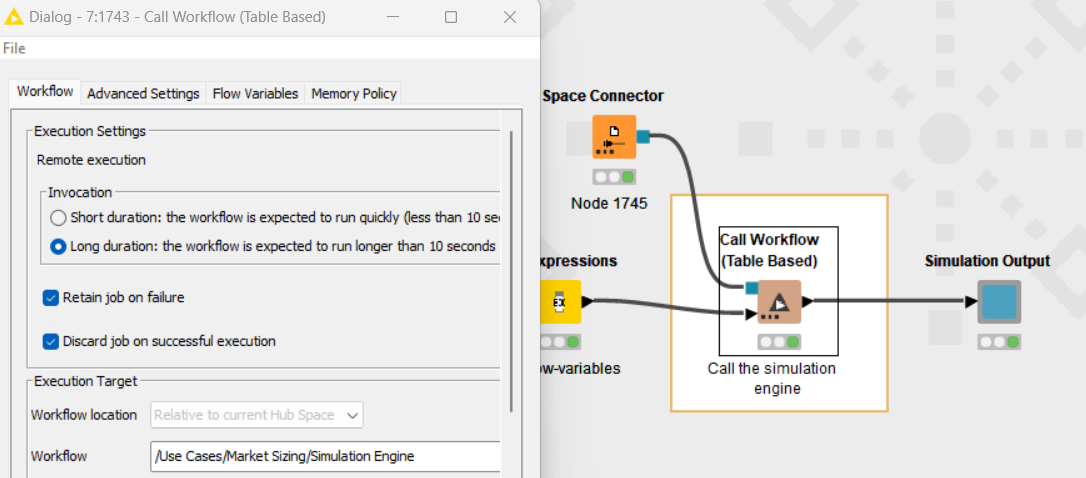The height and width of the screenshot is (478, 1086).
Task: Select the Long duration invocation option
Action: pos(59,246)
